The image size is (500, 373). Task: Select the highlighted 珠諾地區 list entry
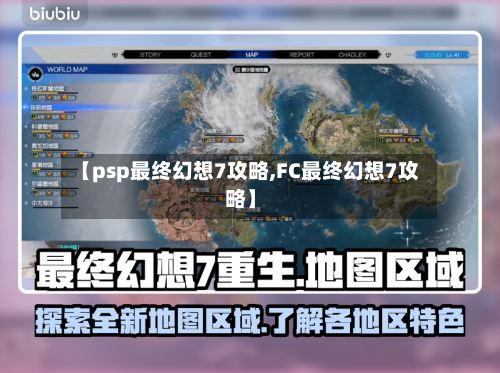click(x=42, y=107)
